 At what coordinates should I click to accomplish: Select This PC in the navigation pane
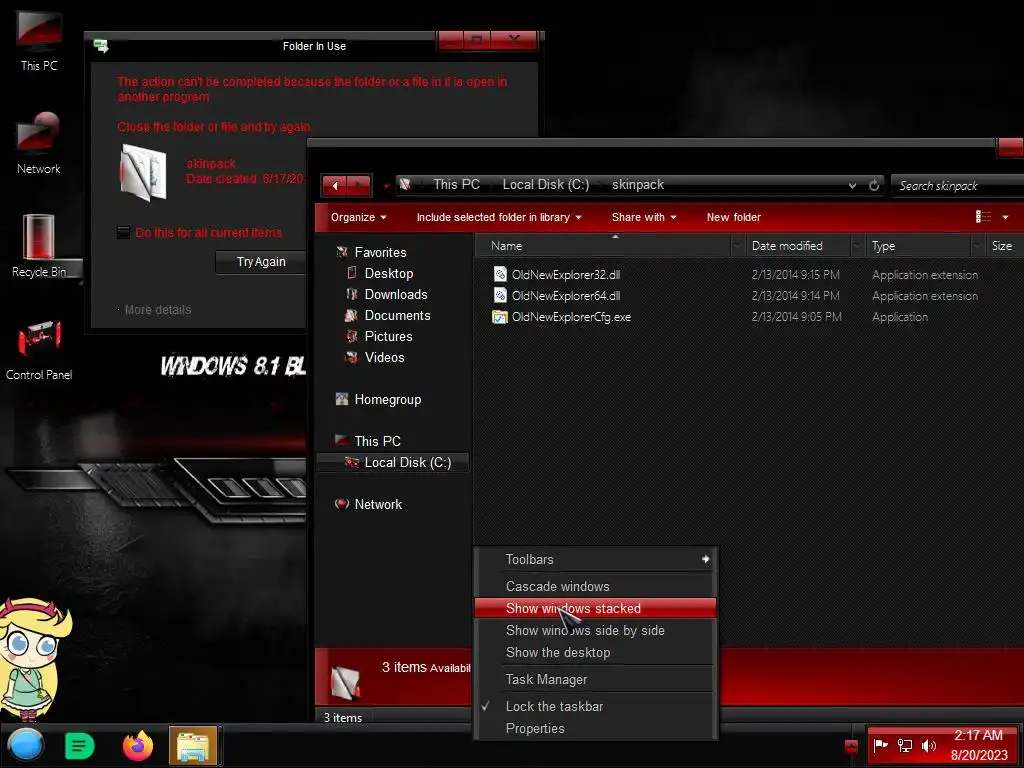(377, 441)
